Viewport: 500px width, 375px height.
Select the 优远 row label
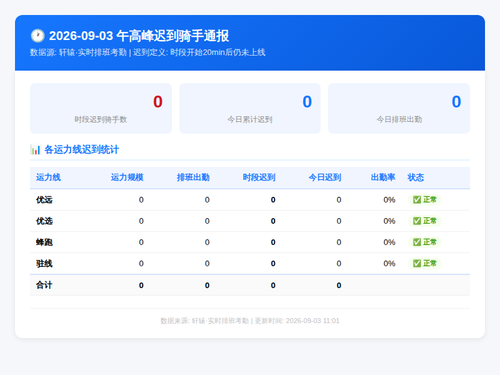[x=44, y=200]
